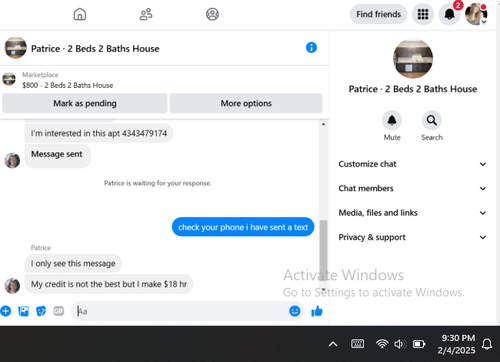
Task: Click the 'My credit is not the best' message
Action: tap(109, 284)
